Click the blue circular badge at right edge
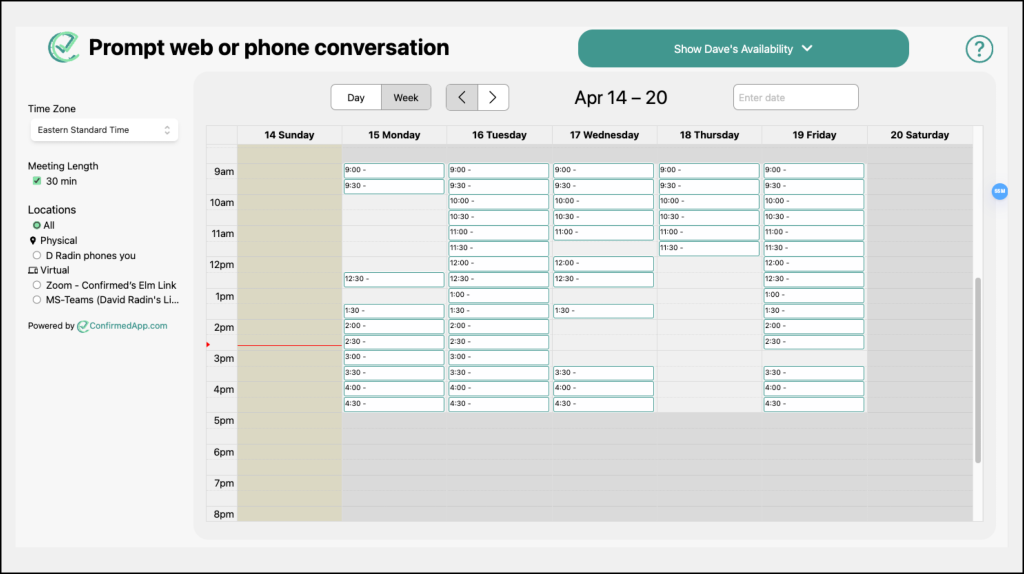1024x574 pixels. tap(999, 191)
